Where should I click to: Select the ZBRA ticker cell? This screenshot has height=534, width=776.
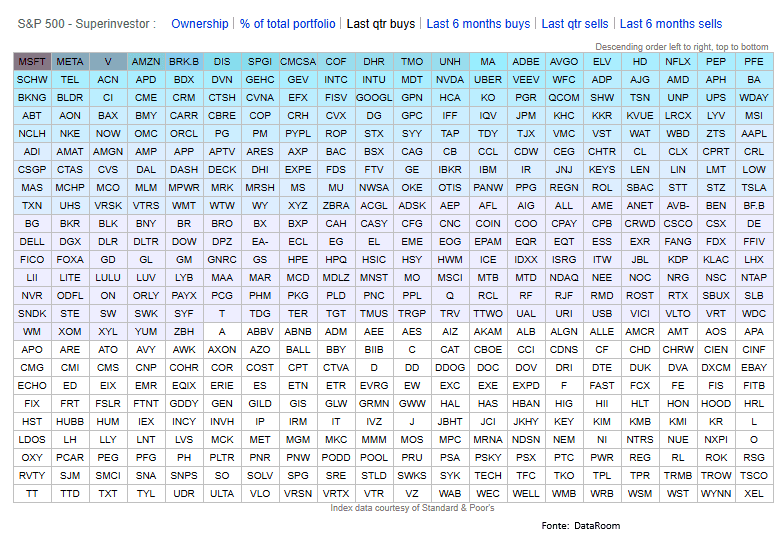click(336, 205)
